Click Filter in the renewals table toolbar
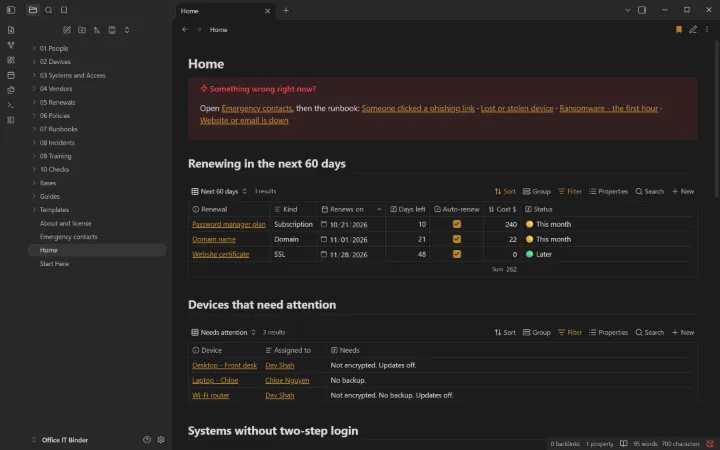 click(569, 191)
